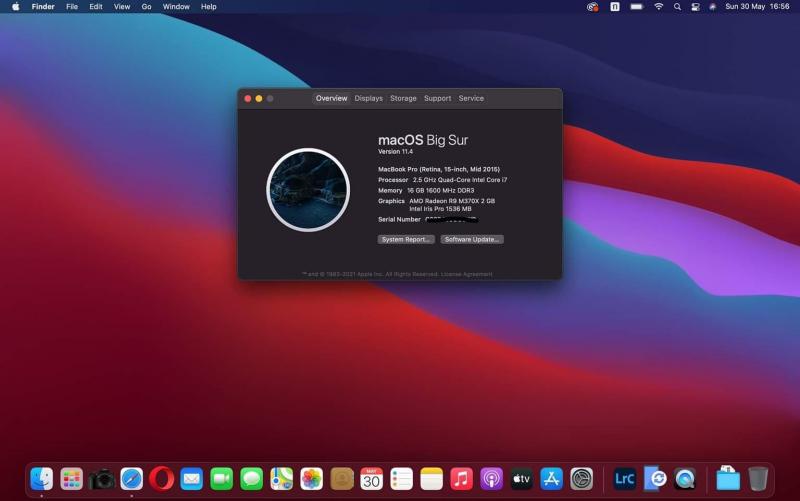
Task: Select the Overview tab
Action: (x=332, y=98)
